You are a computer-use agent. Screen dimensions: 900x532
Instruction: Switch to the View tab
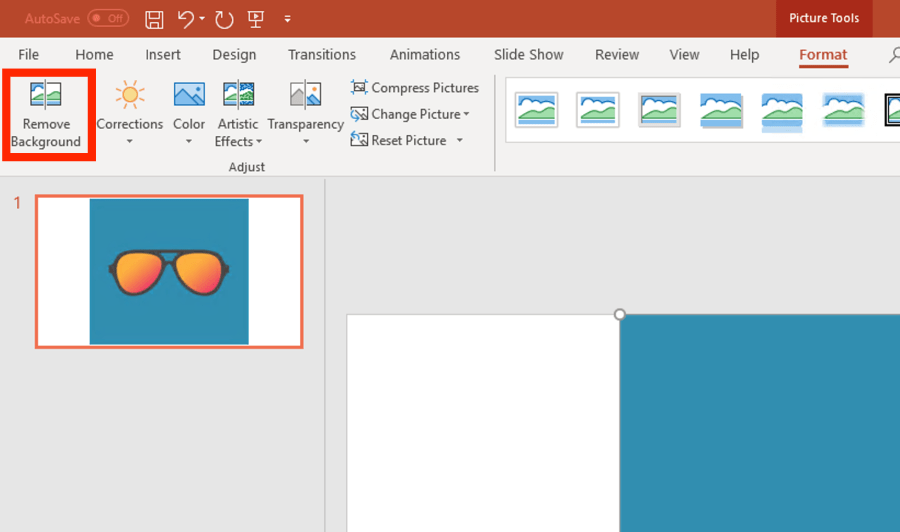[684, 55]
